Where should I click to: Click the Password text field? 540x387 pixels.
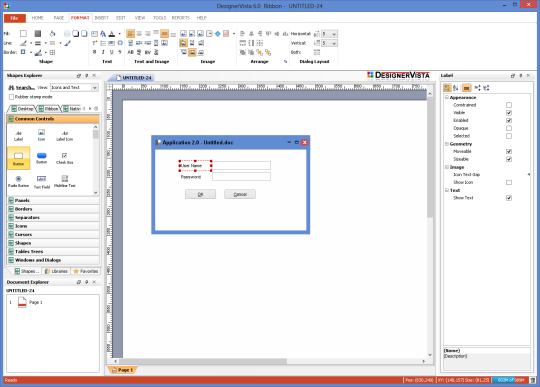coord(241,177)
